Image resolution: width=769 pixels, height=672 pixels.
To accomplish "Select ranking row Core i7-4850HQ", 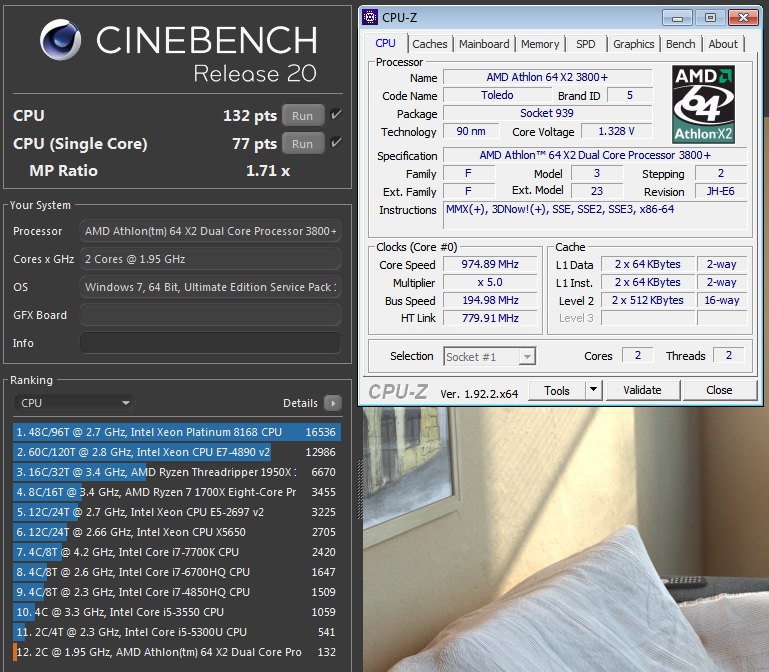I will tap(177, 592).
